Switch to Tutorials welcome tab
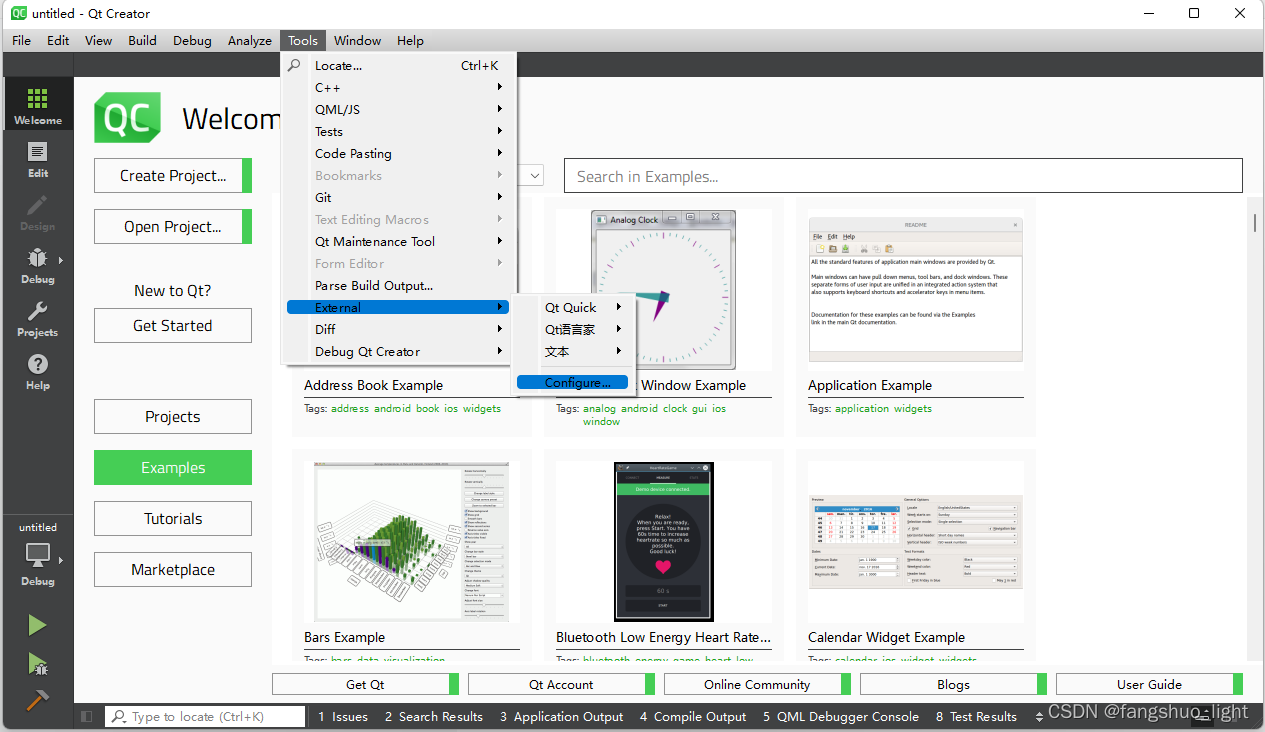 click(x=173, y=519)
